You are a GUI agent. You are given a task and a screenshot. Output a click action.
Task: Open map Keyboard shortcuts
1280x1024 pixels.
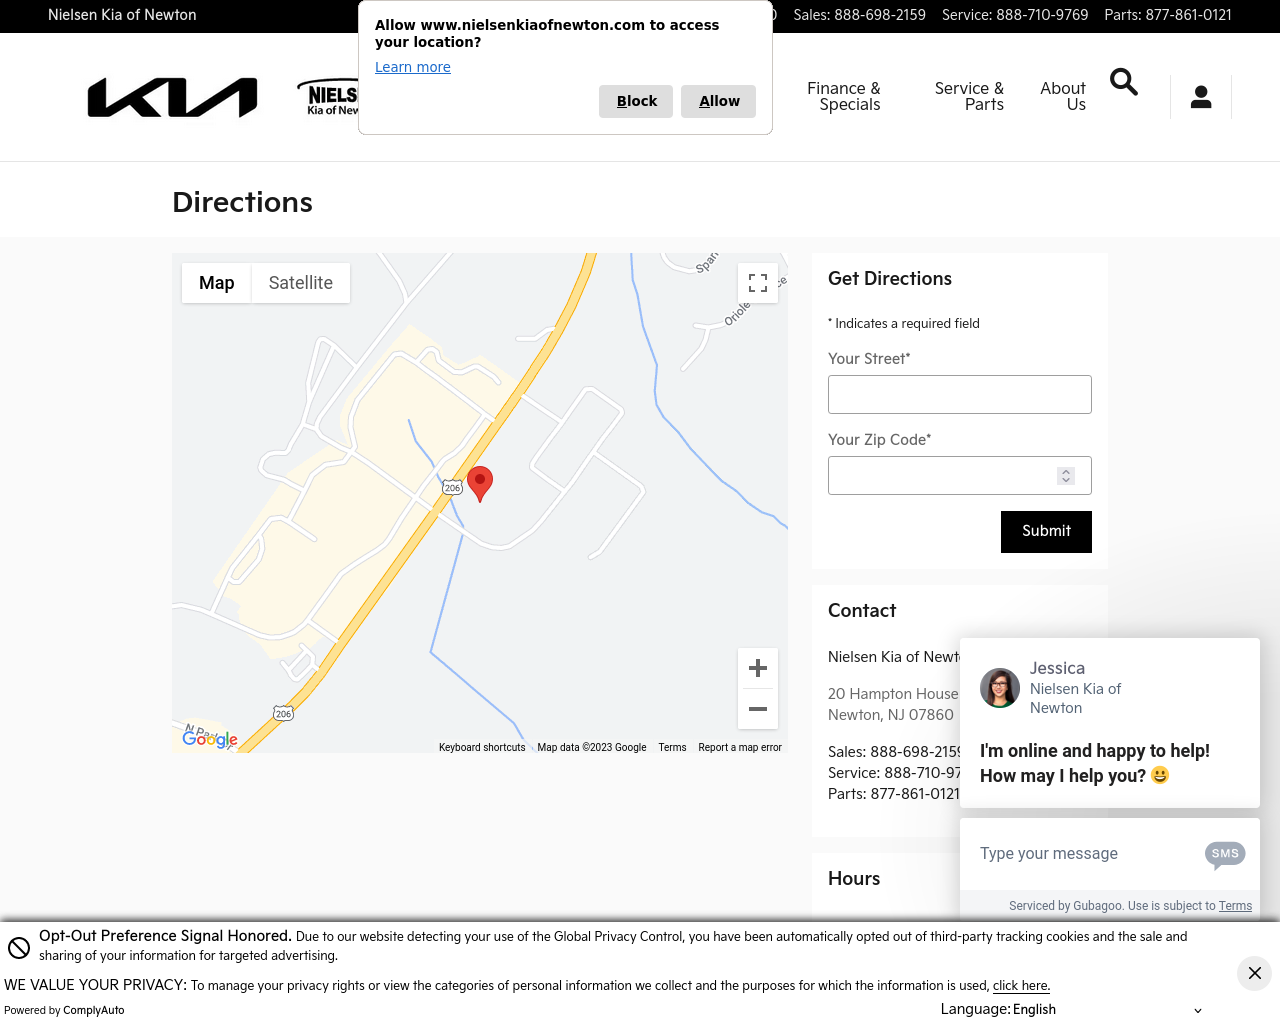pos(482,747)
